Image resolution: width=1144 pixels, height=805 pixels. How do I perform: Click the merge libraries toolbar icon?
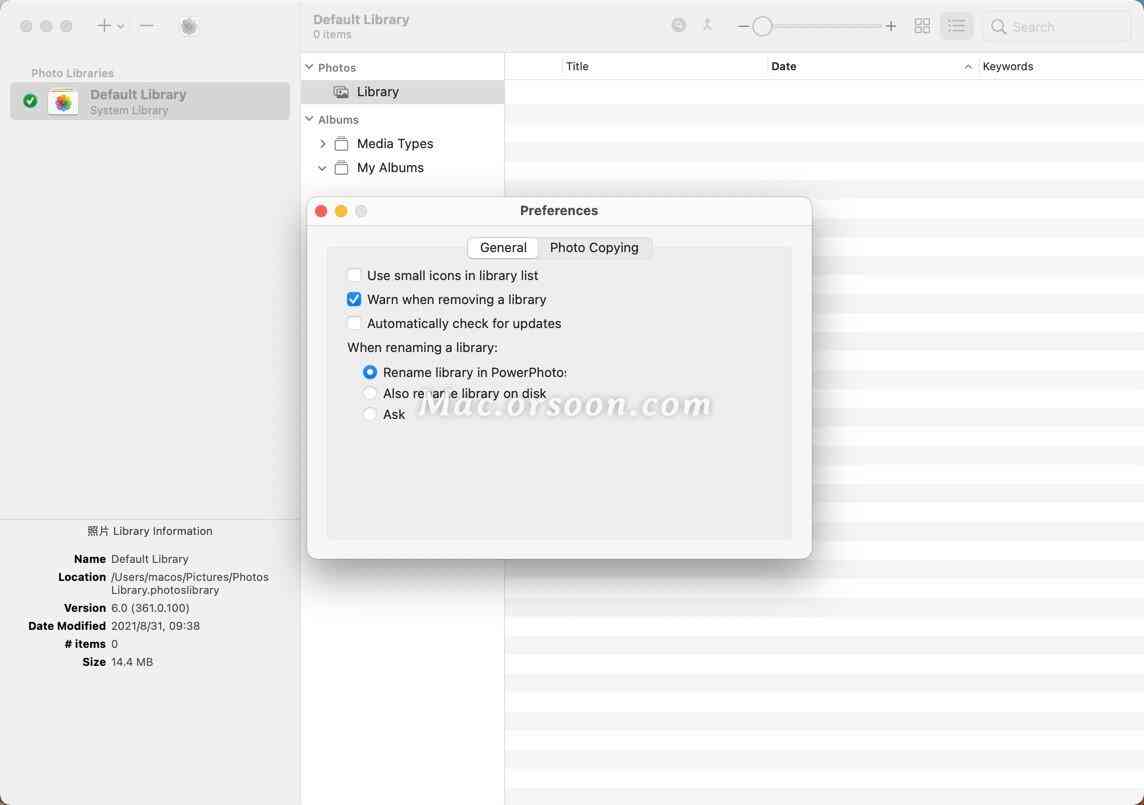click(707, 26)
